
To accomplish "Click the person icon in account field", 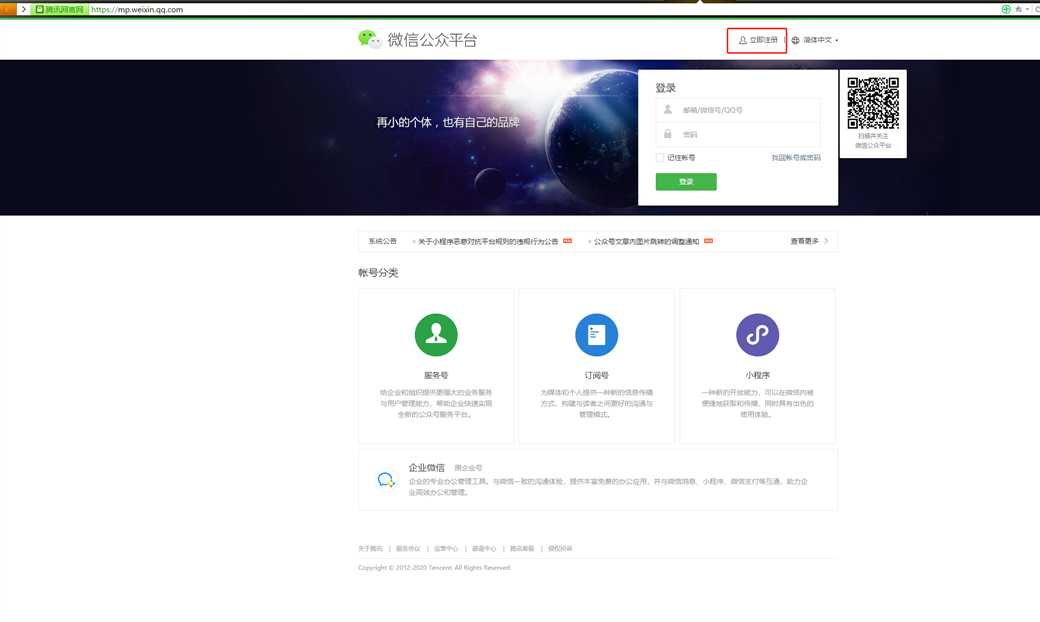I will (668, 109).
